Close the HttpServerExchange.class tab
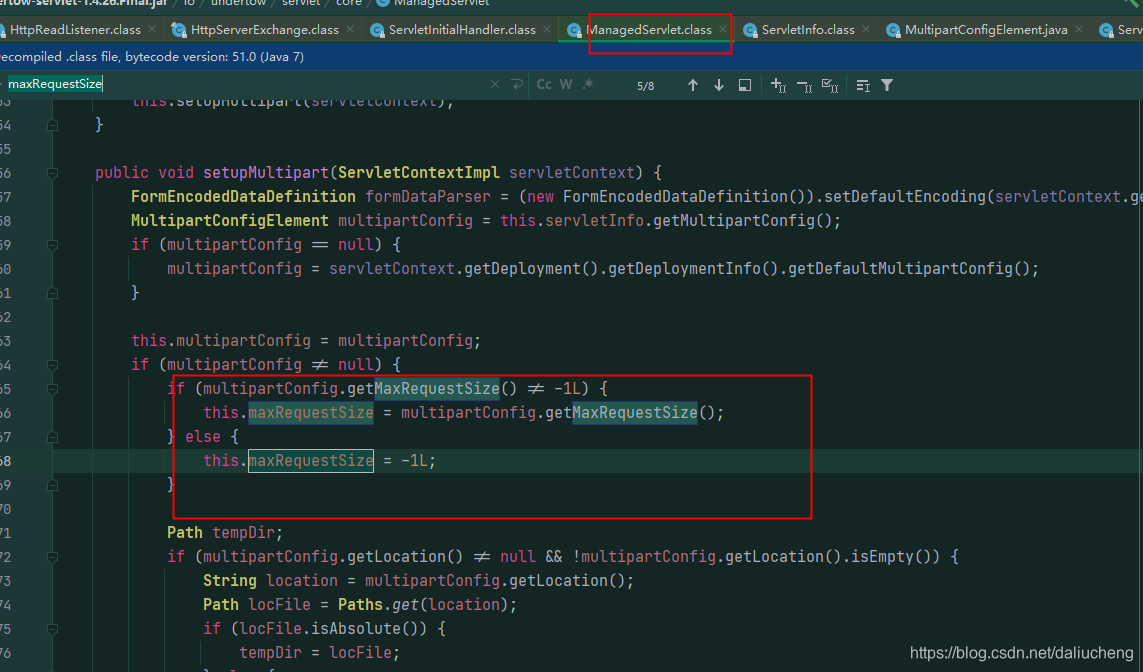 pyautogui.click(x=350, y=29)
